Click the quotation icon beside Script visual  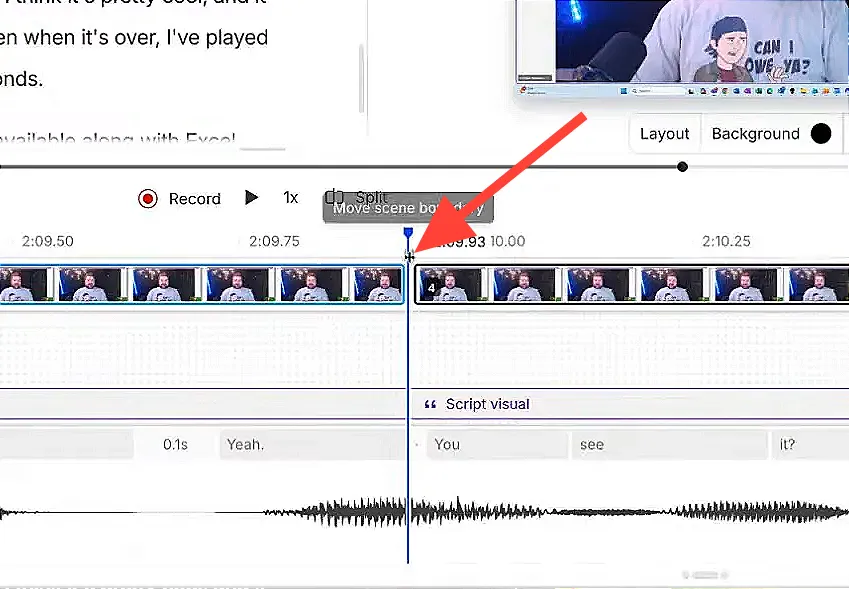pyautogui.click(x=430, y=404)
